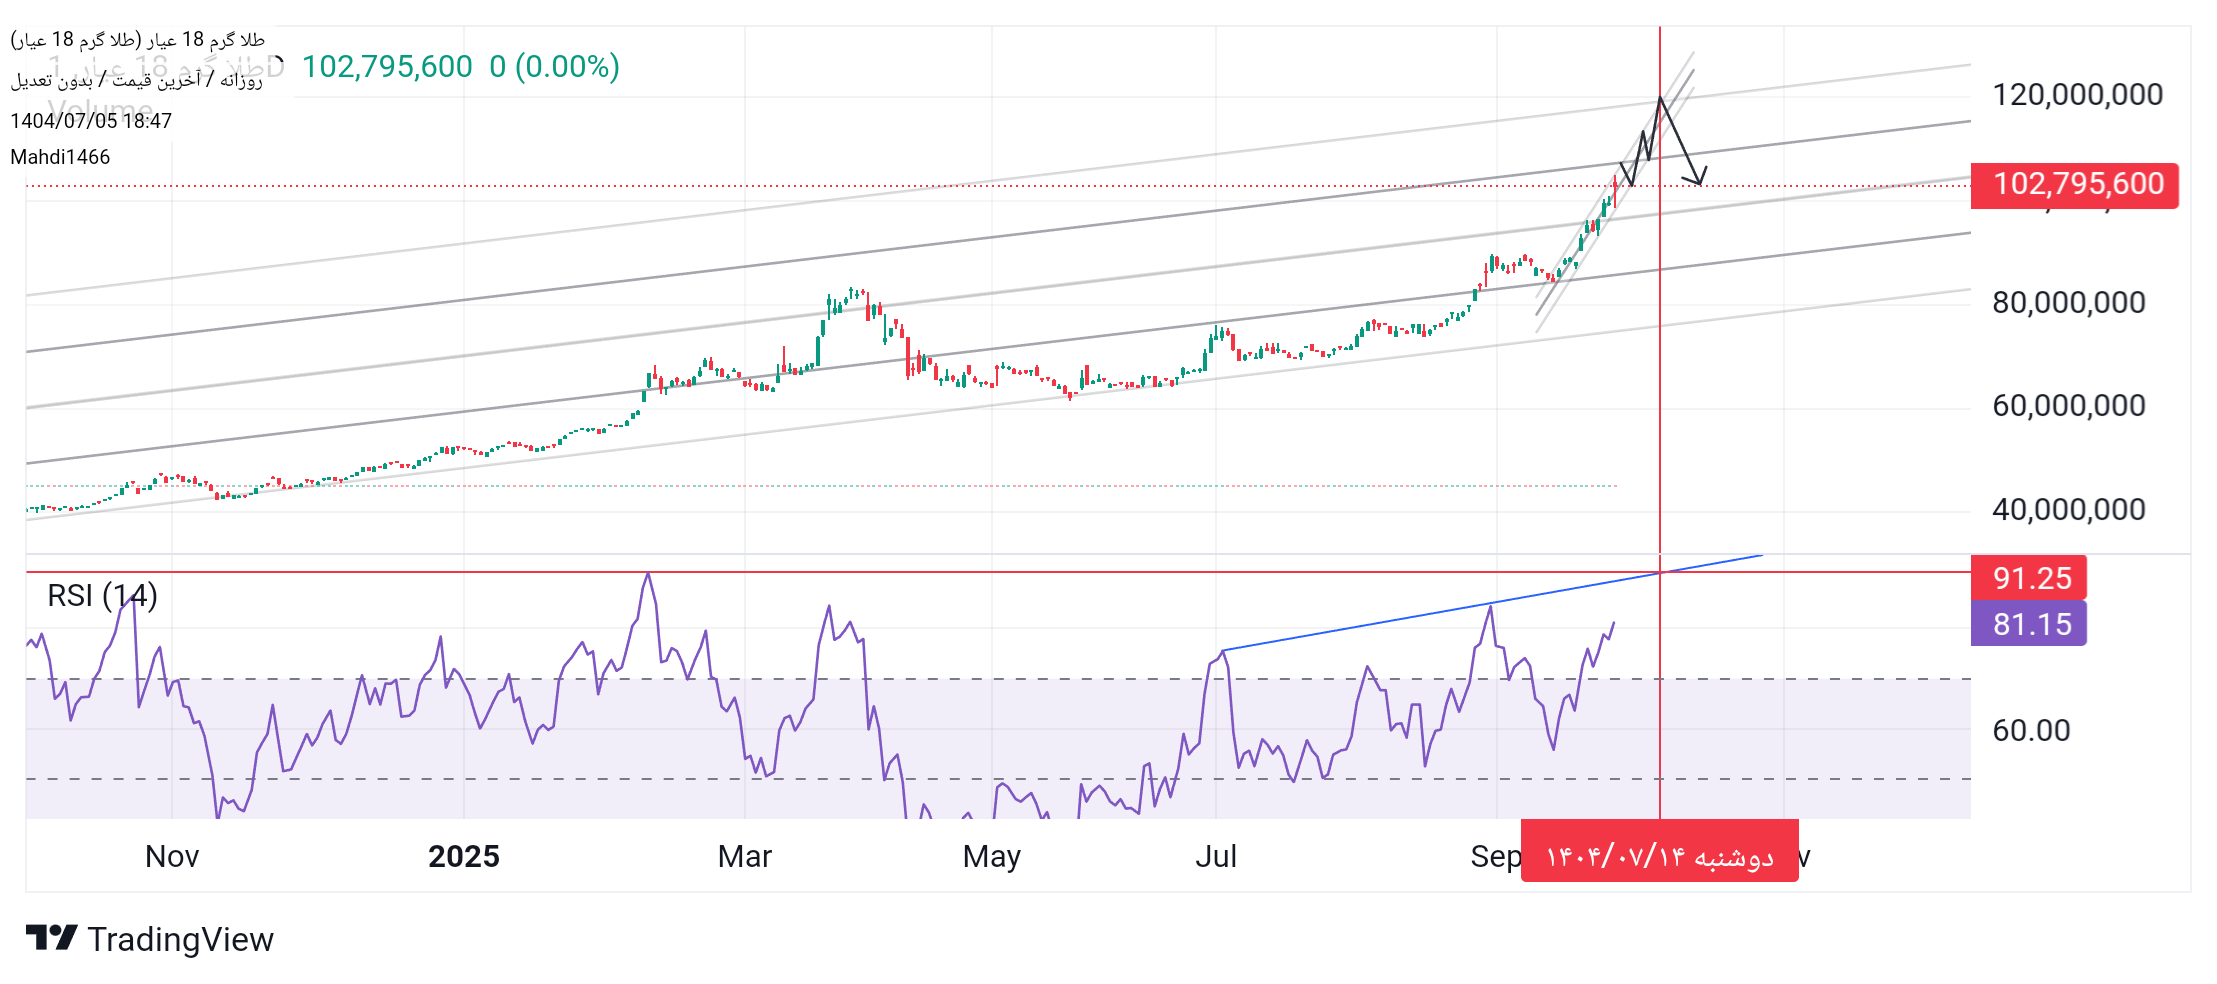Open the TradingView wordmark link
This screenshot has height=984, width=2217.
180,940
